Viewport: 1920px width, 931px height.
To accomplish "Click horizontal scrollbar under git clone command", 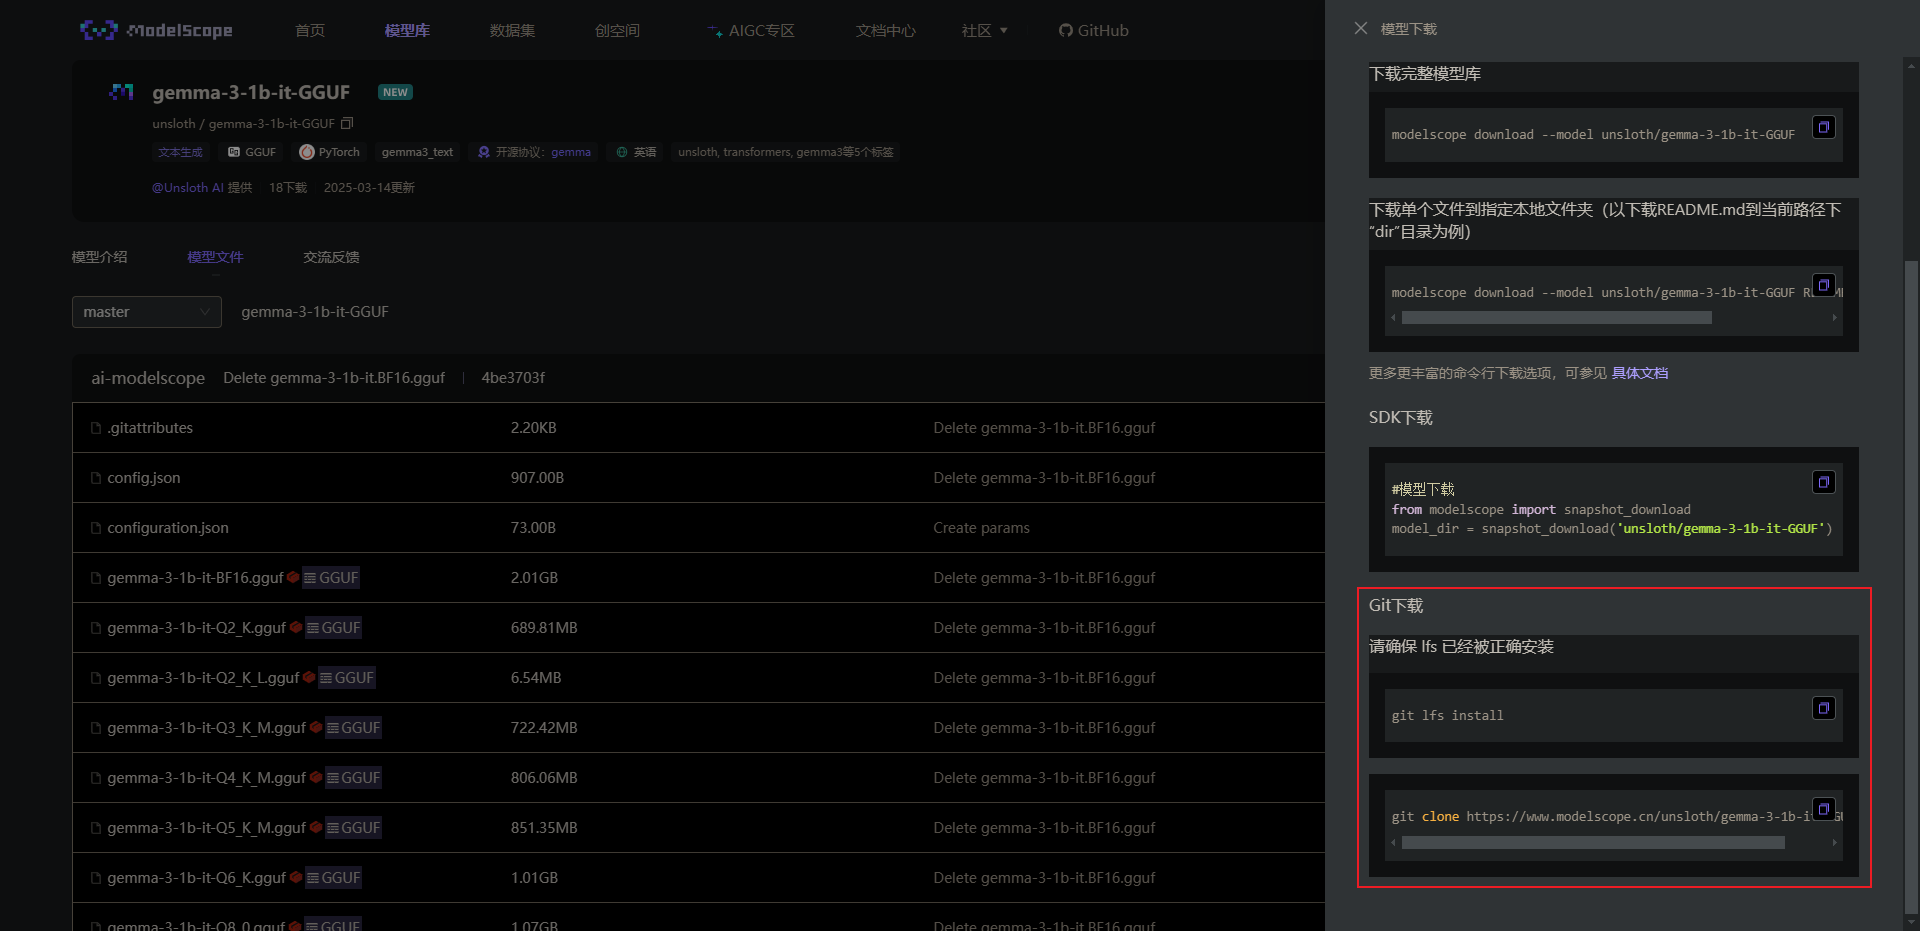I will pos(1593,843).
